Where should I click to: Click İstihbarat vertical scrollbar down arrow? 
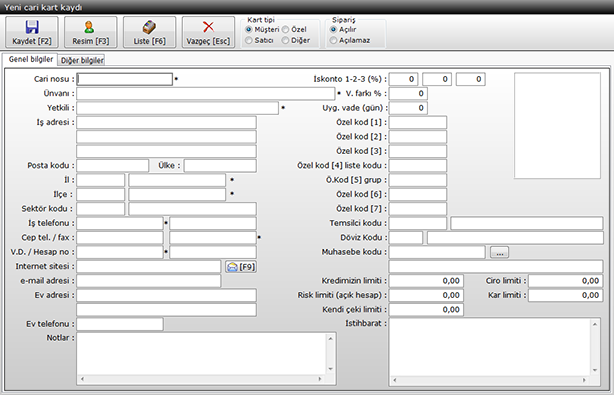595,370
